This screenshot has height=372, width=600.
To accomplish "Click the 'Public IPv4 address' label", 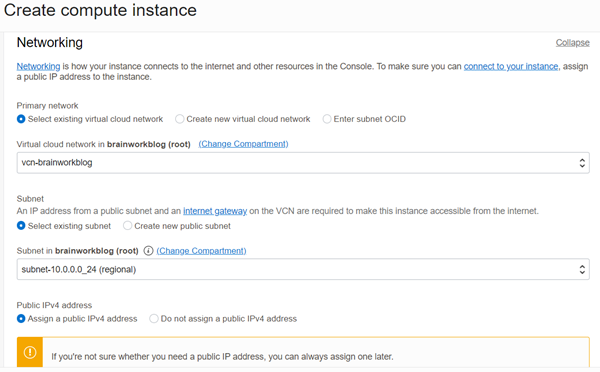I will tap(54, 305).
